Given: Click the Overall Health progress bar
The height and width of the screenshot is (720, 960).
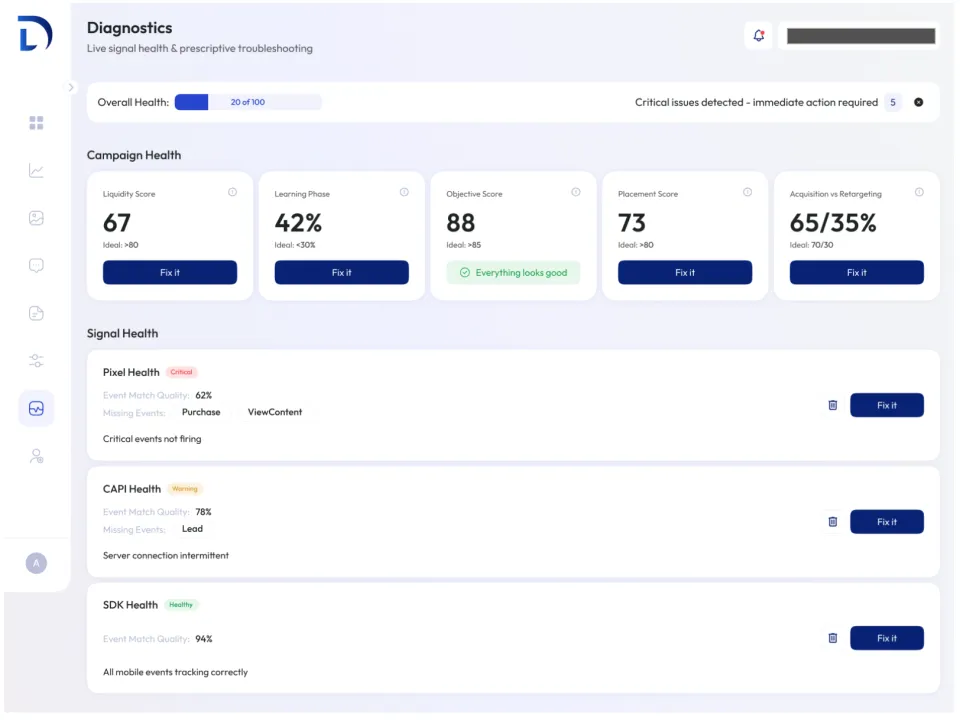Looking at the screenshot, I should (248, 102).
